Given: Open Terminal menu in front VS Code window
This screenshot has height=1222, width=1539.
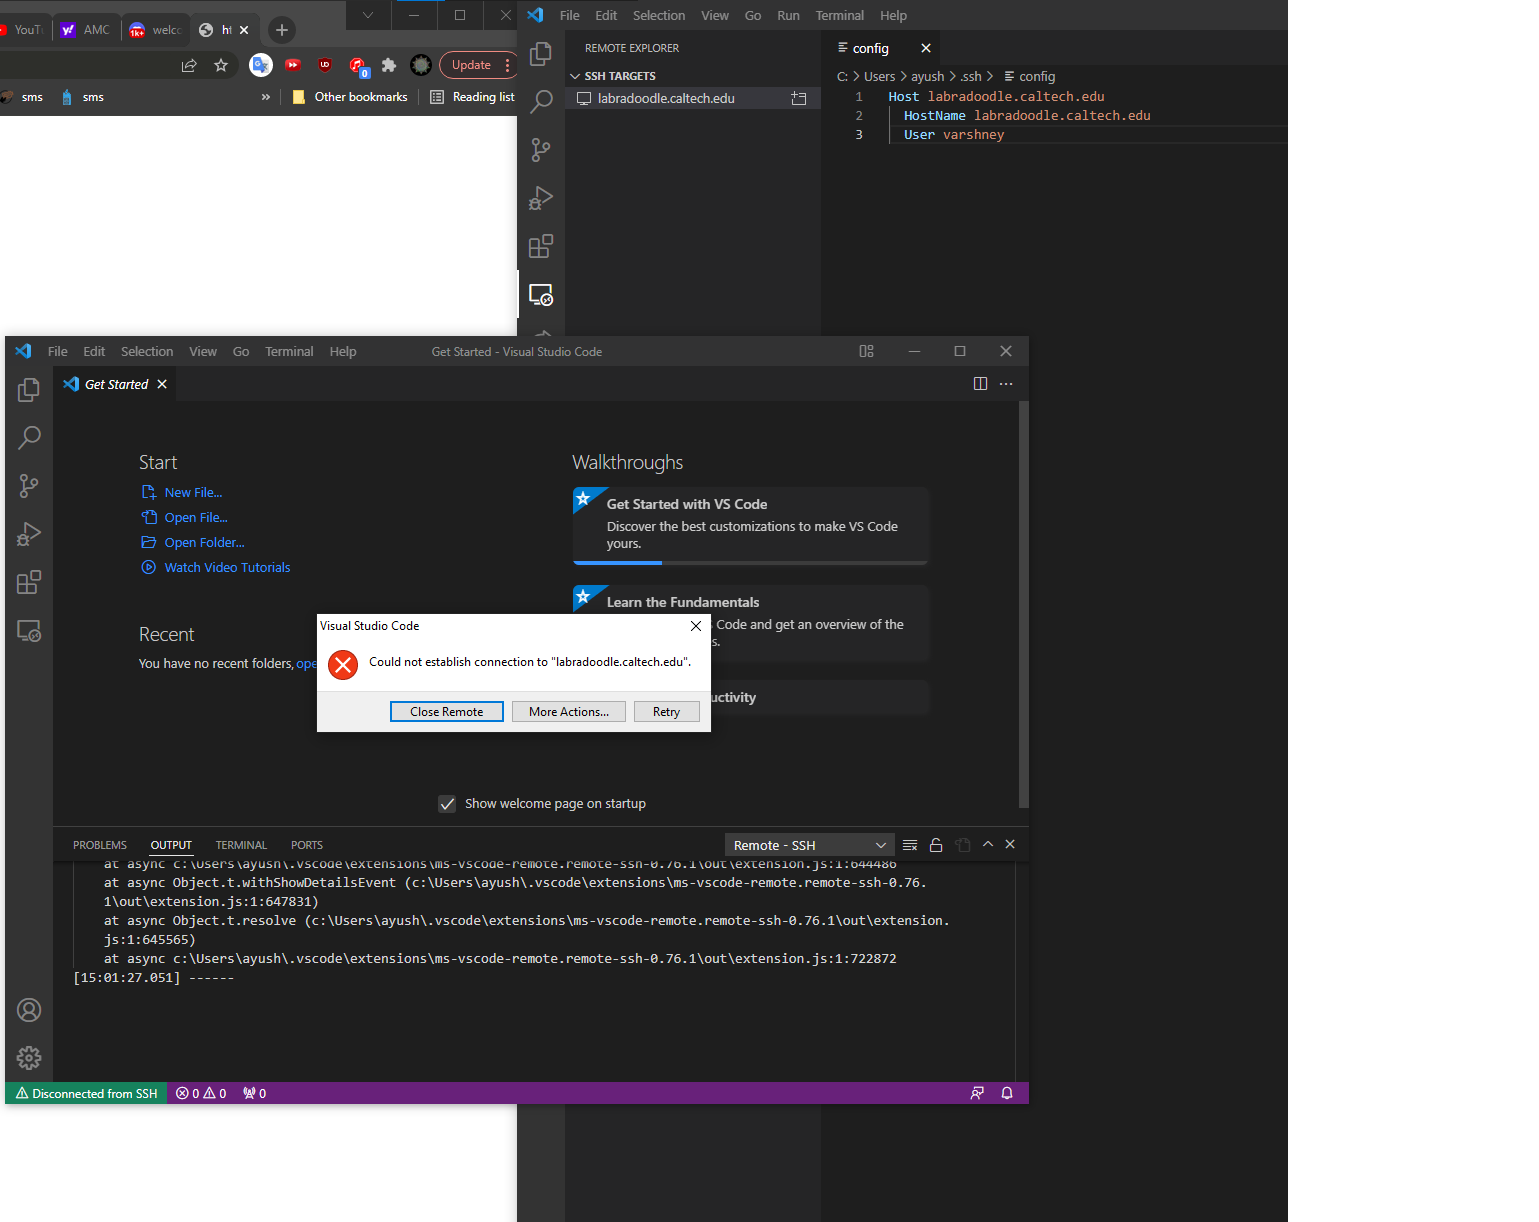Looking at the screenshot, I should 289,351.
